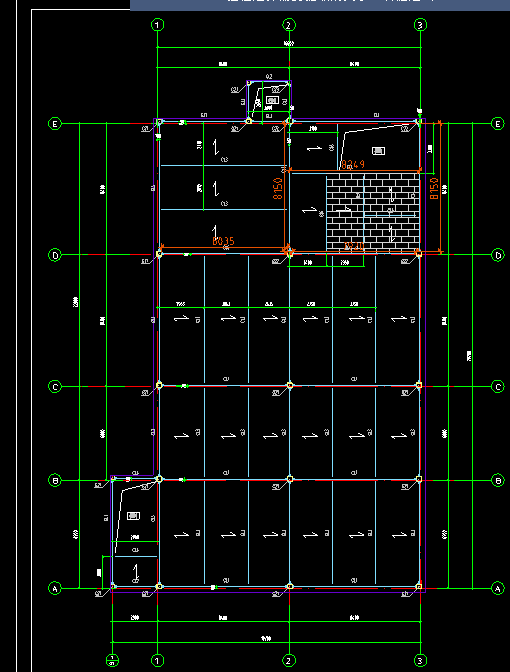Select the orange 8035 dimension text
This screenshot has height=672, width=510.
point(223,241)
